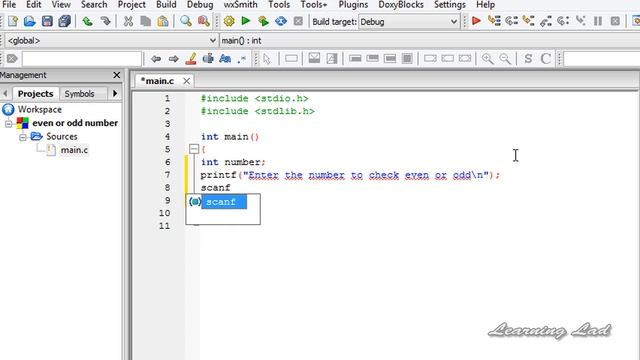Open Find with the magnifier icon

tap(186, 21)
